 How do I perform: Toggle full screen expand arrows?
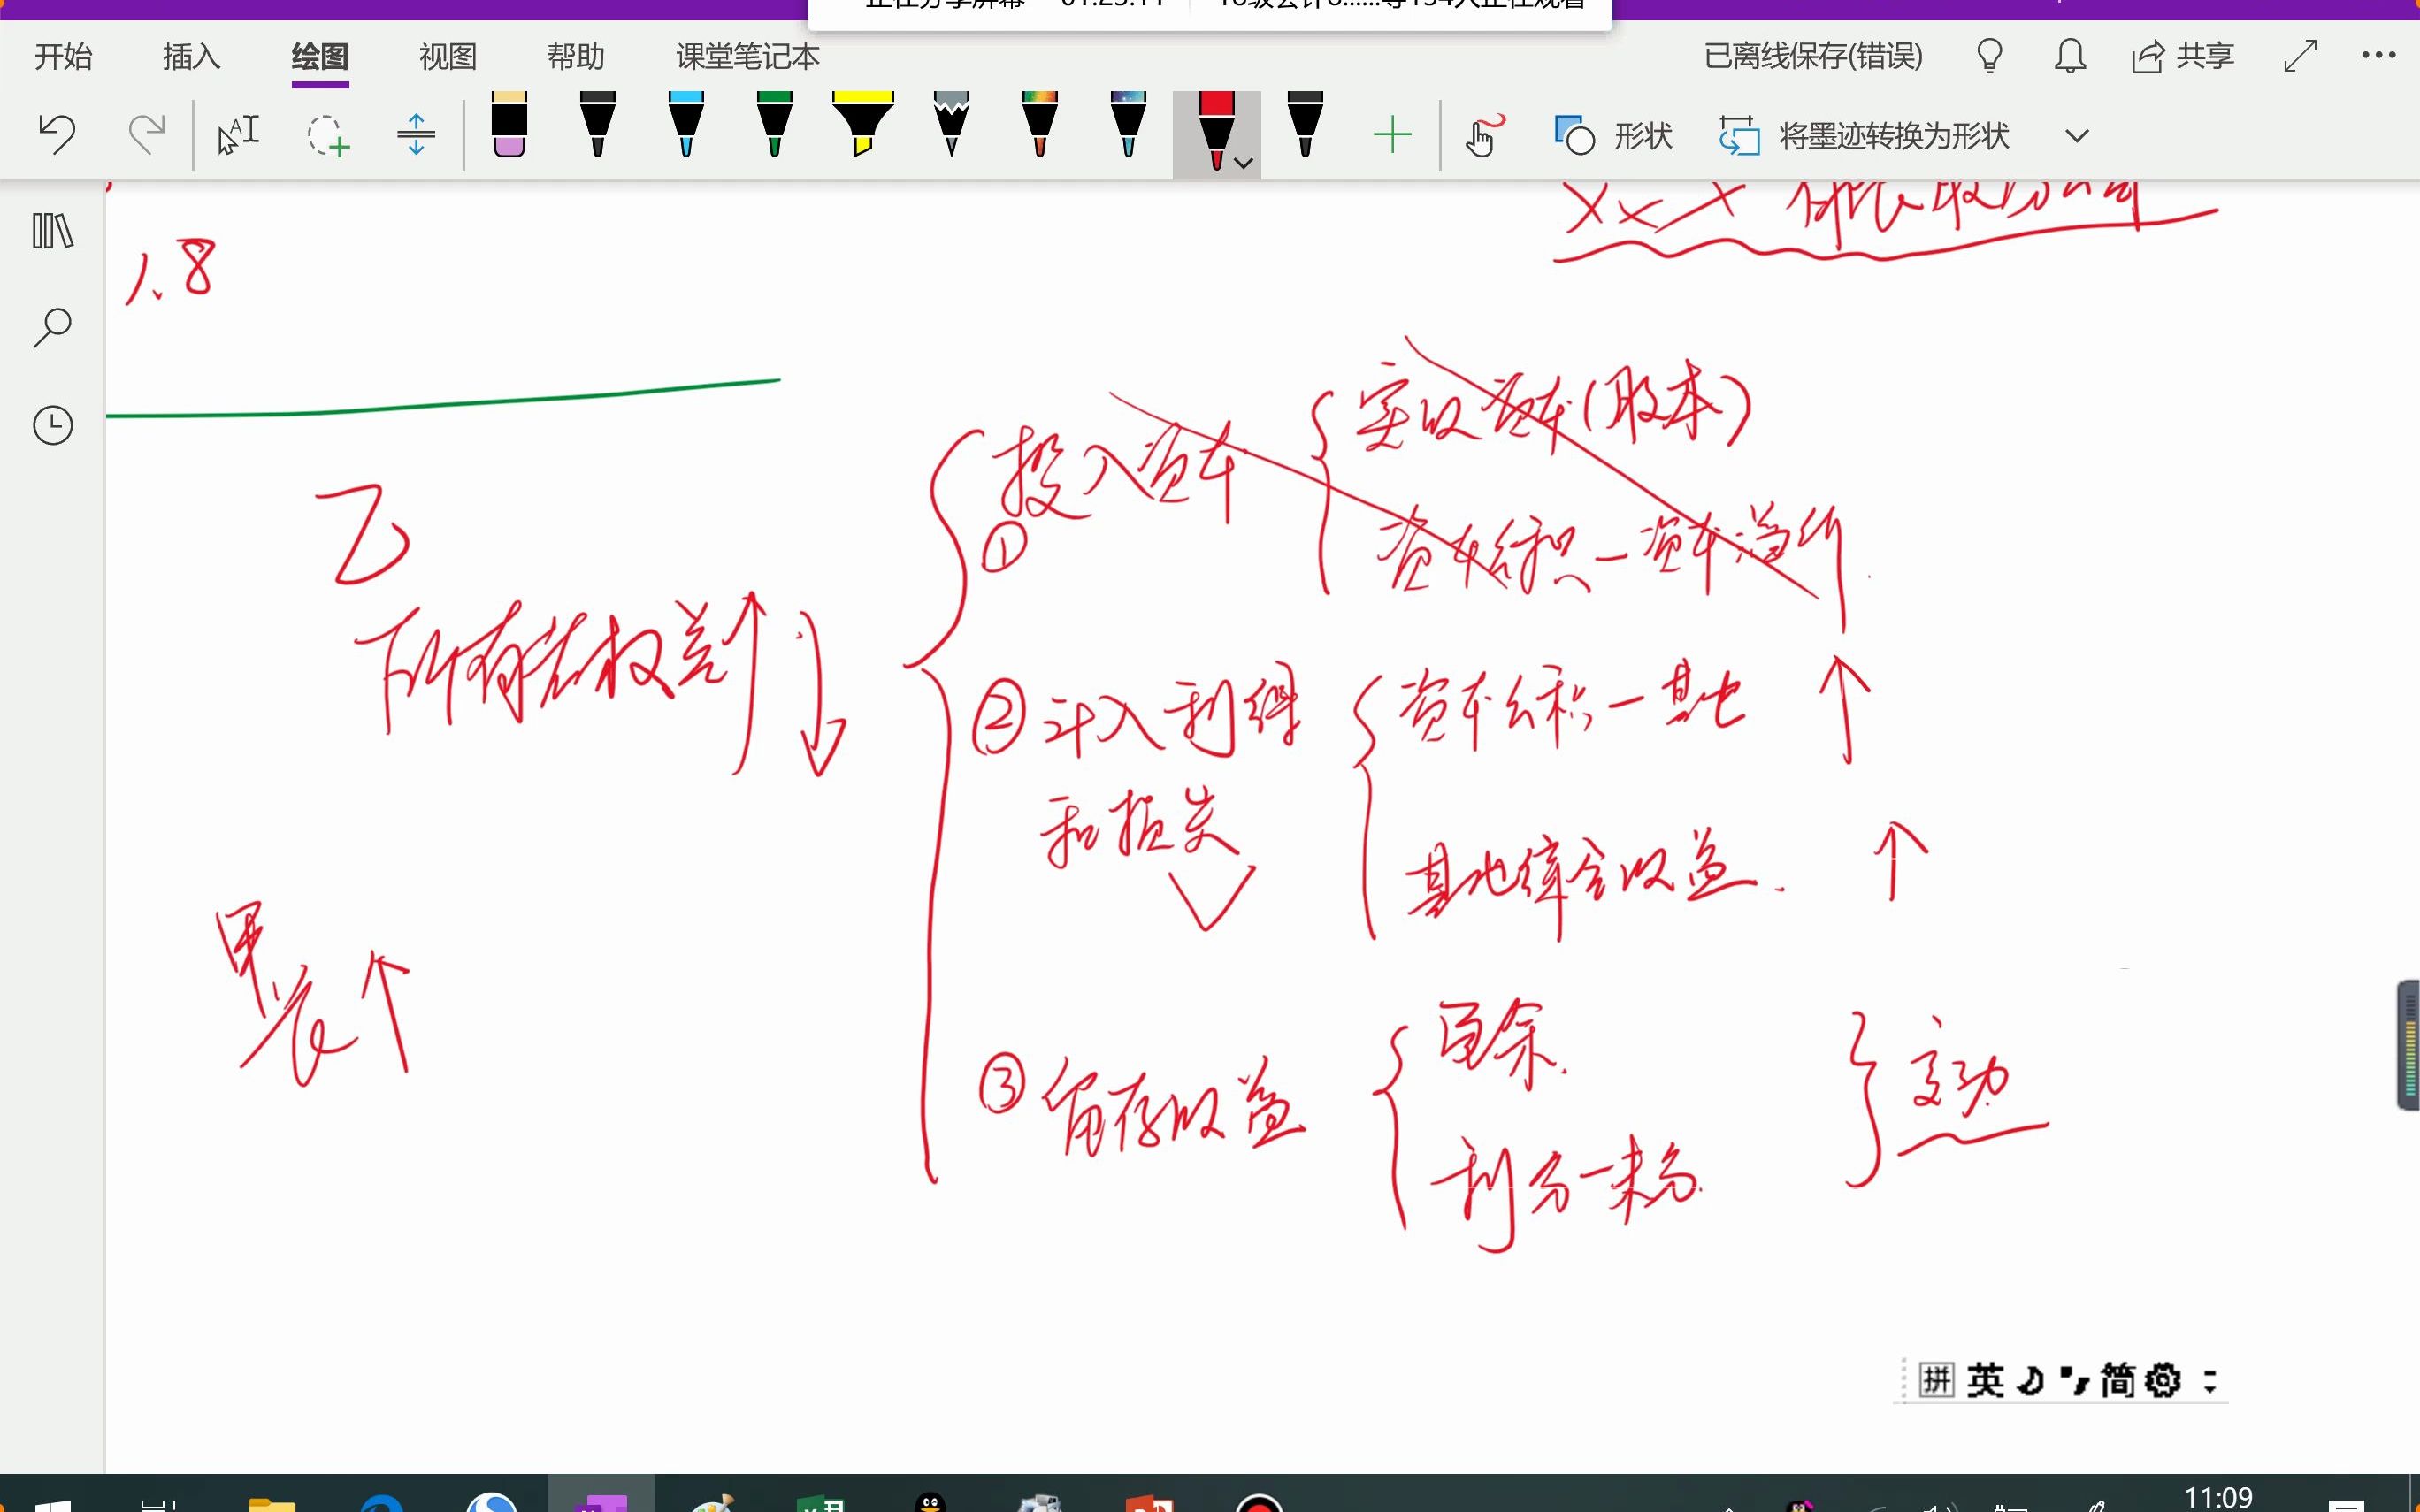pos(2300,55)
